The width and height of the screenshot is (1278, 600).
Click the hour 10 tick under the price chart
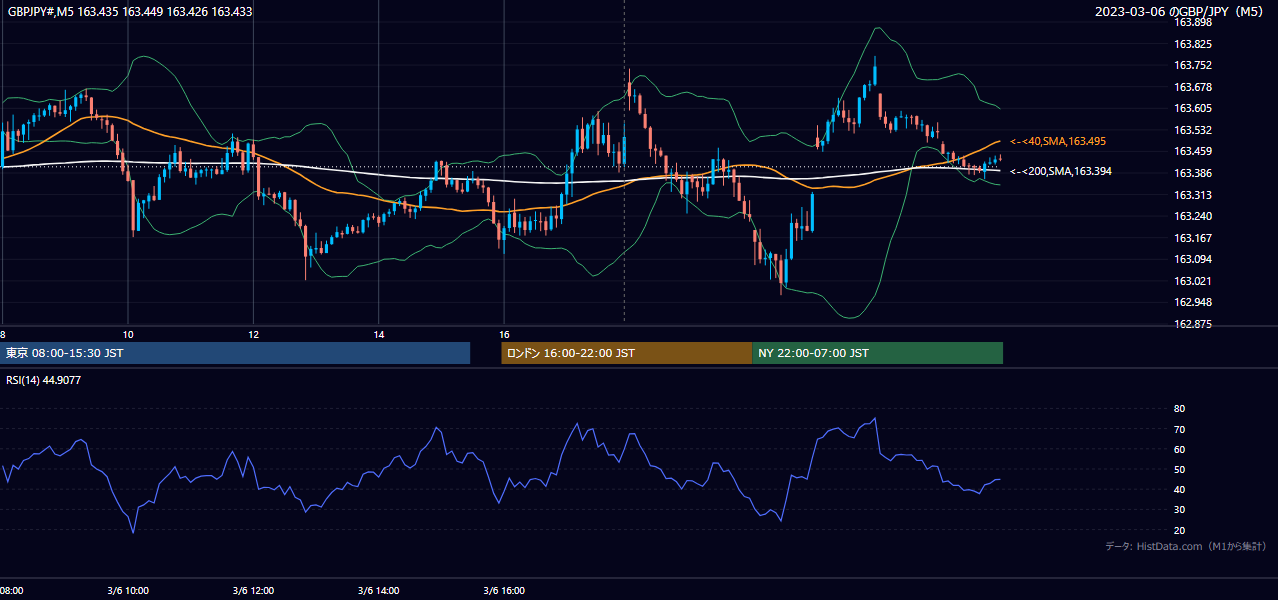[x=127, y=334]
